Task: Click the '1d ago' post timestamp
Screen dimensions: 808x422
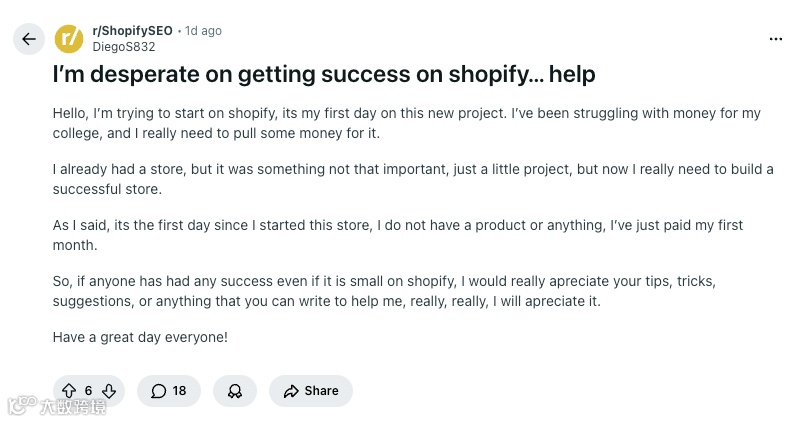Action: coord(203,31)
